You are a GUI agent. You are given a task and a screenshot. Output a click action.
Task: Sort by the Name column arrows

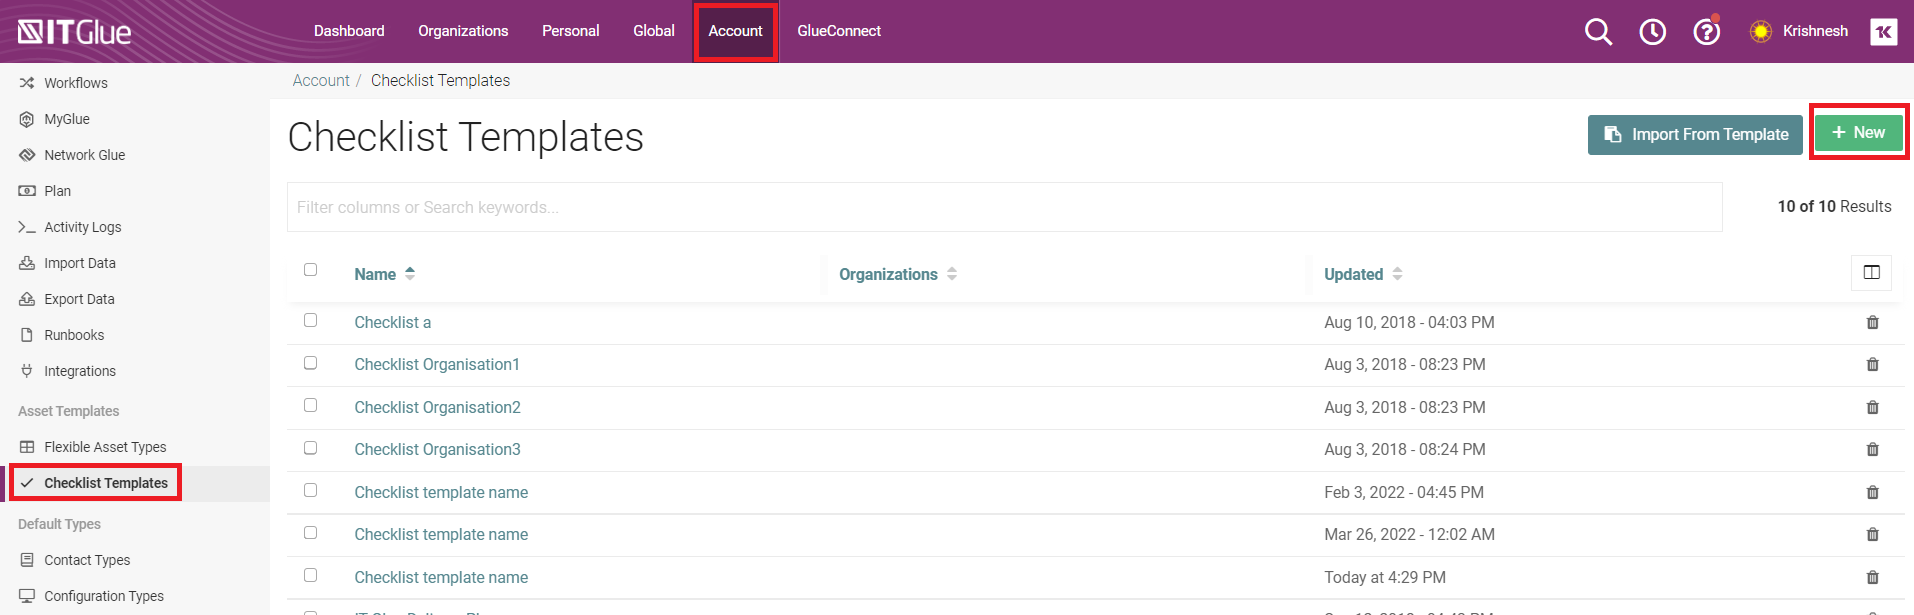(410, 273)
